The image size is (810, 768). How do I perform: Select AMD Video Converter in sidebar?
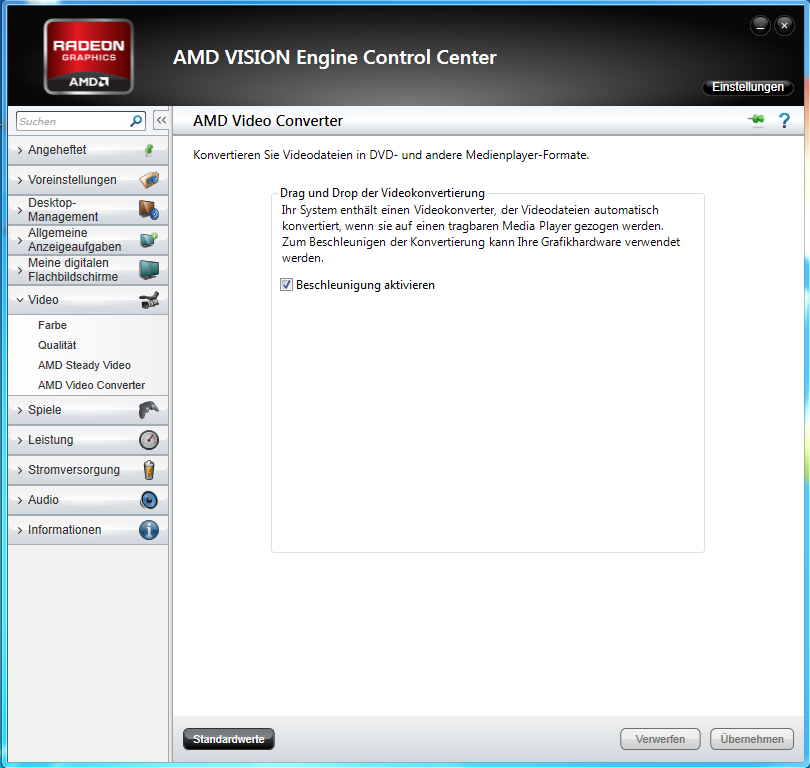pos(91,385)
